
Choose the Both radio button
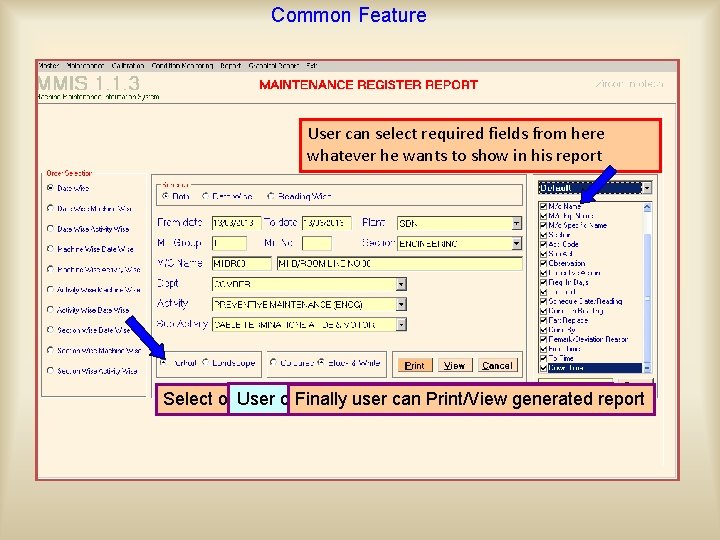pos(165,196)
